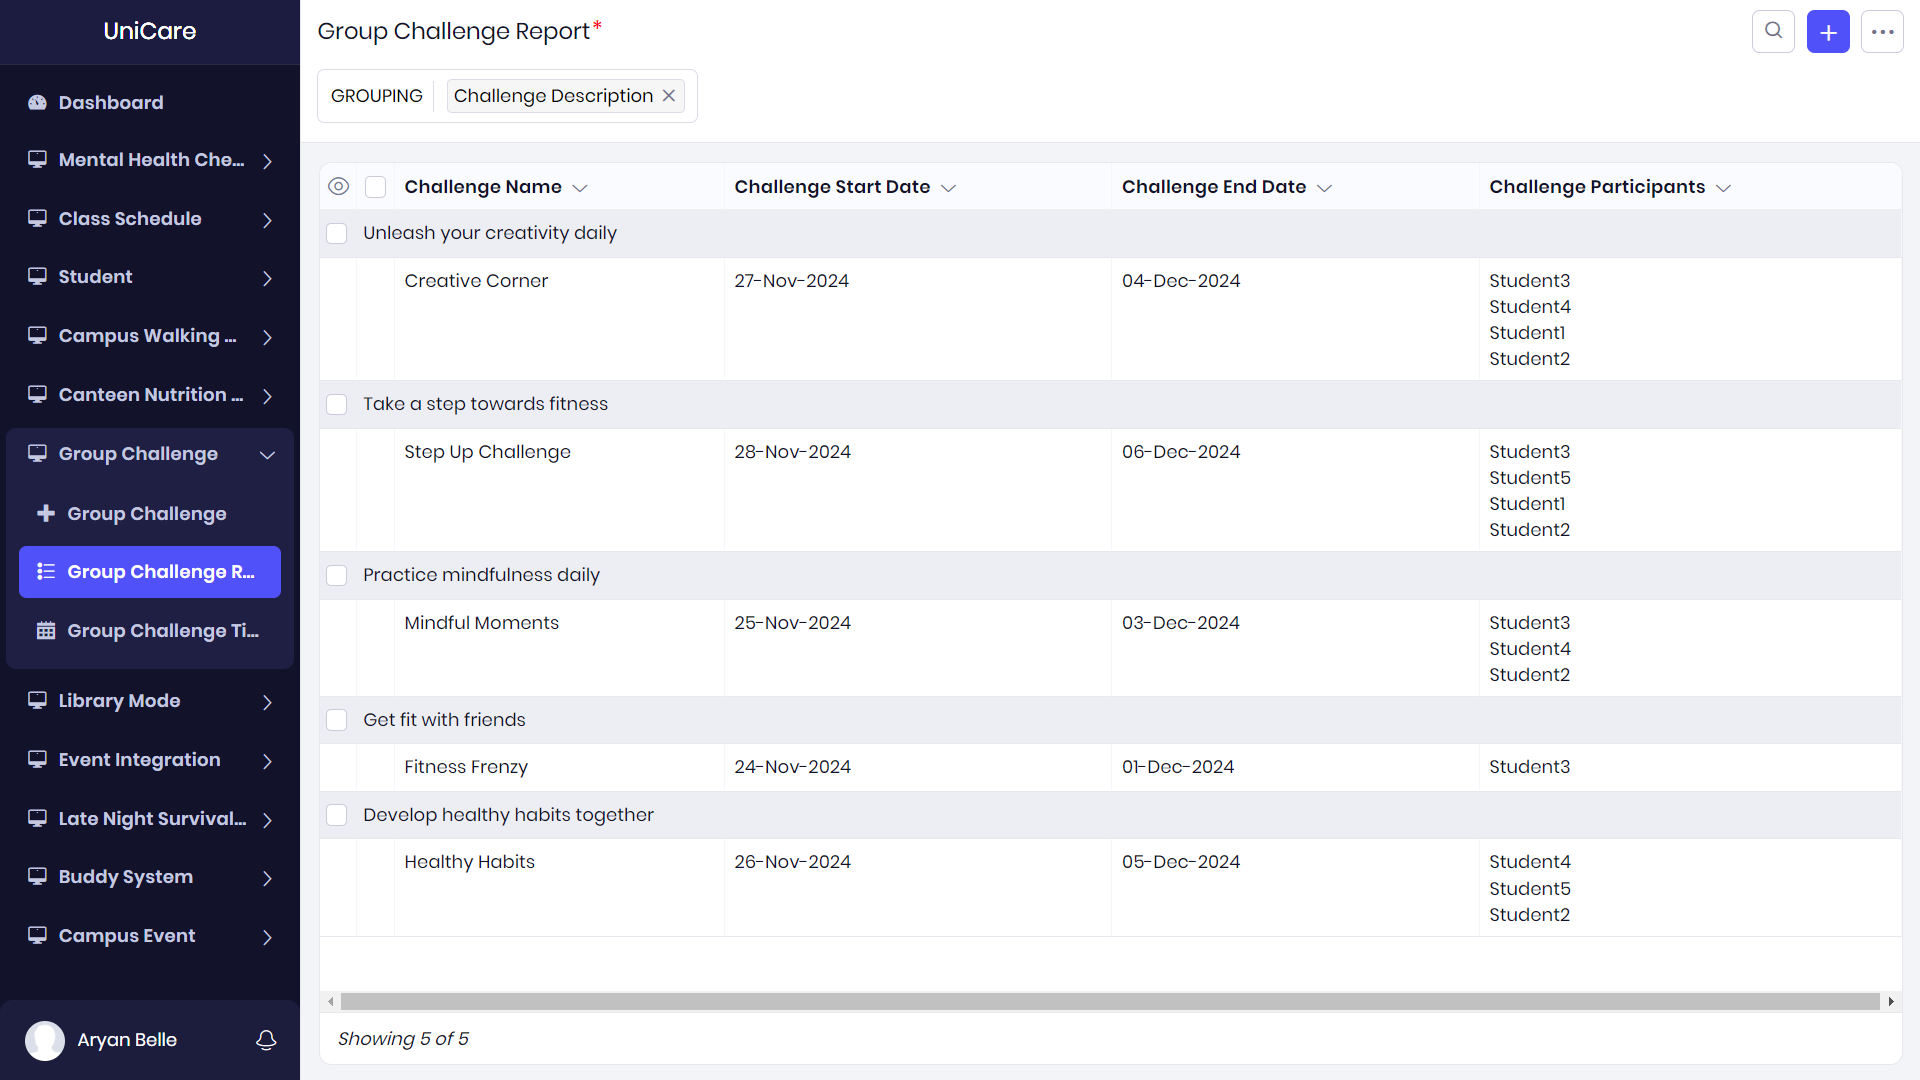1920x1080 pixels.
Task: Click the horizontal scrollbar right arrow
Action: [1891, 1001]
